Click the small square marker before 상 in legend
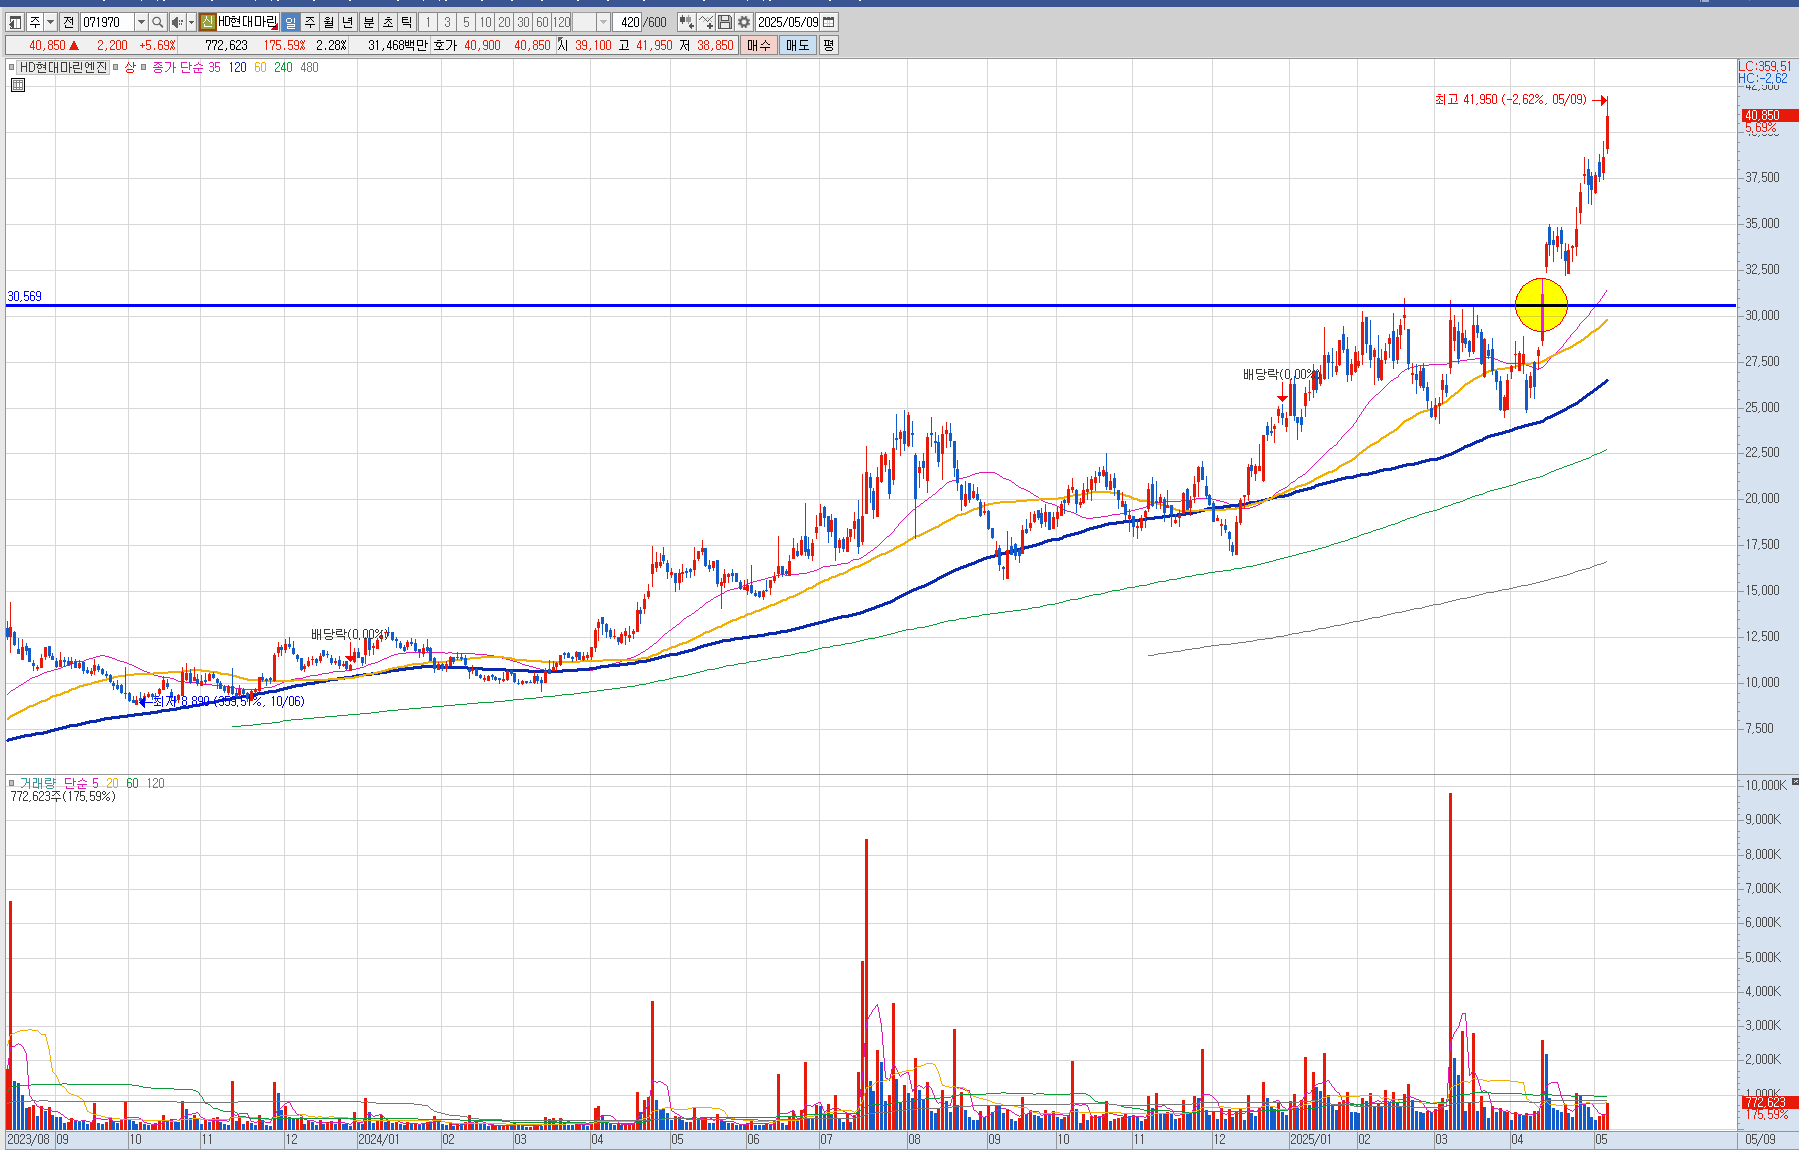Viewport: 1799px width, 1150px height. pos(116,67)
